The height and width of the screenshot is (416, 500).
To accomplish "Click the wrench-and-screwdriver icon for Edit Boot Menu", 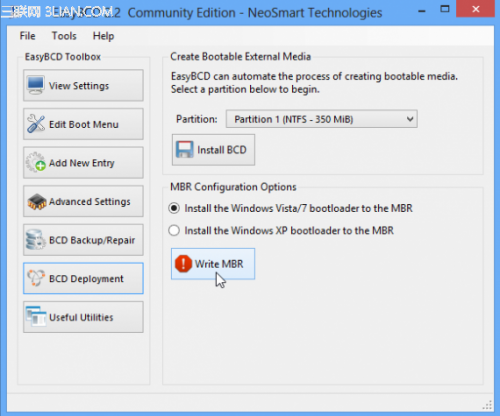I will [x=36, y=124].
